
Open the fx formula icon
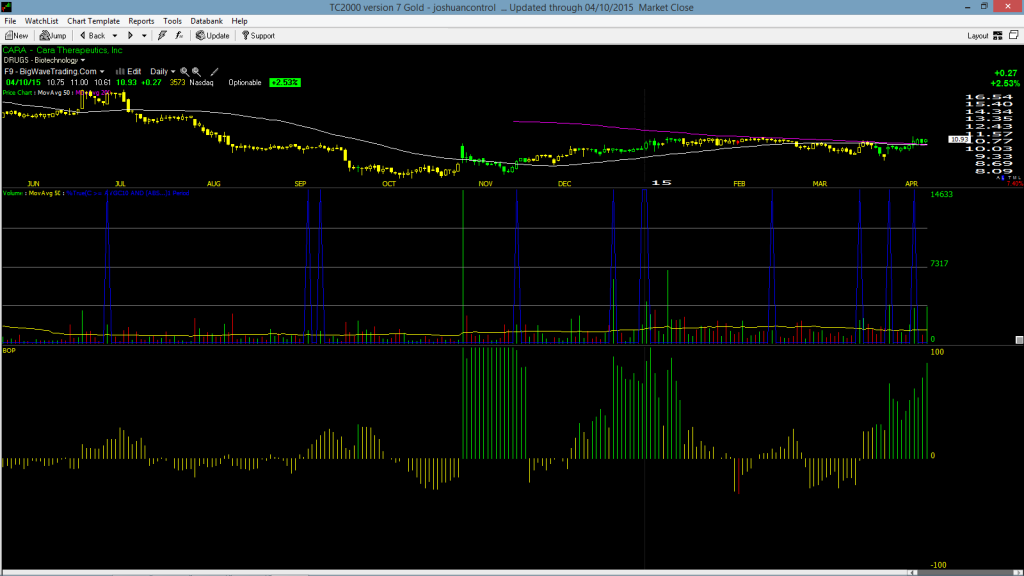[179, 35]
